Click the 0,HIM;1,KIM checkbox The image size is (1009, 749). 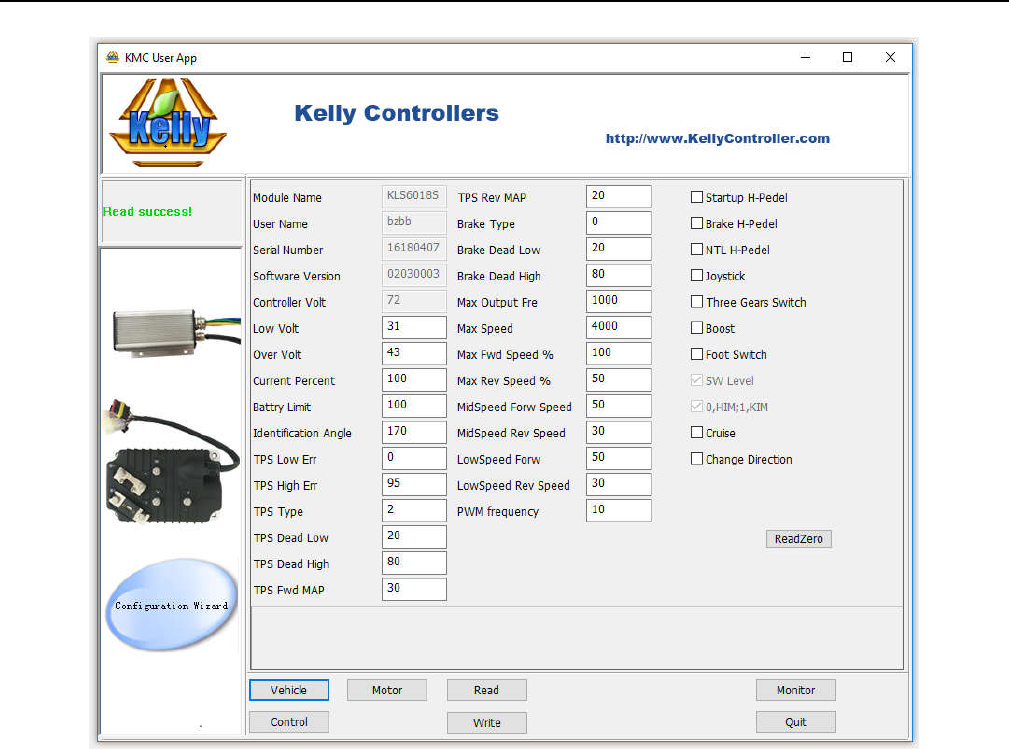(696, 406)
